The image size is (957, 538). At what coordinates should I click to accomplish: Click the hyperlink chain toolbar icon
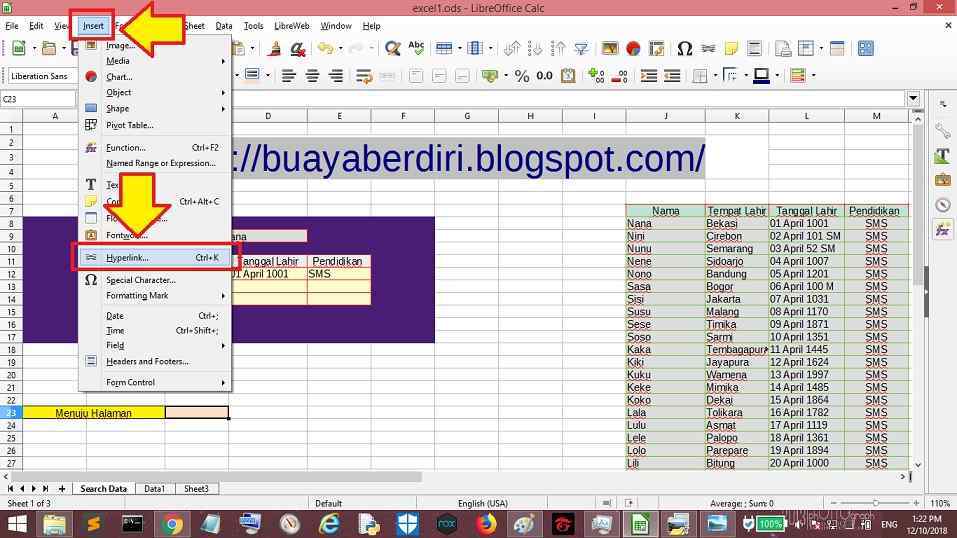708,48
